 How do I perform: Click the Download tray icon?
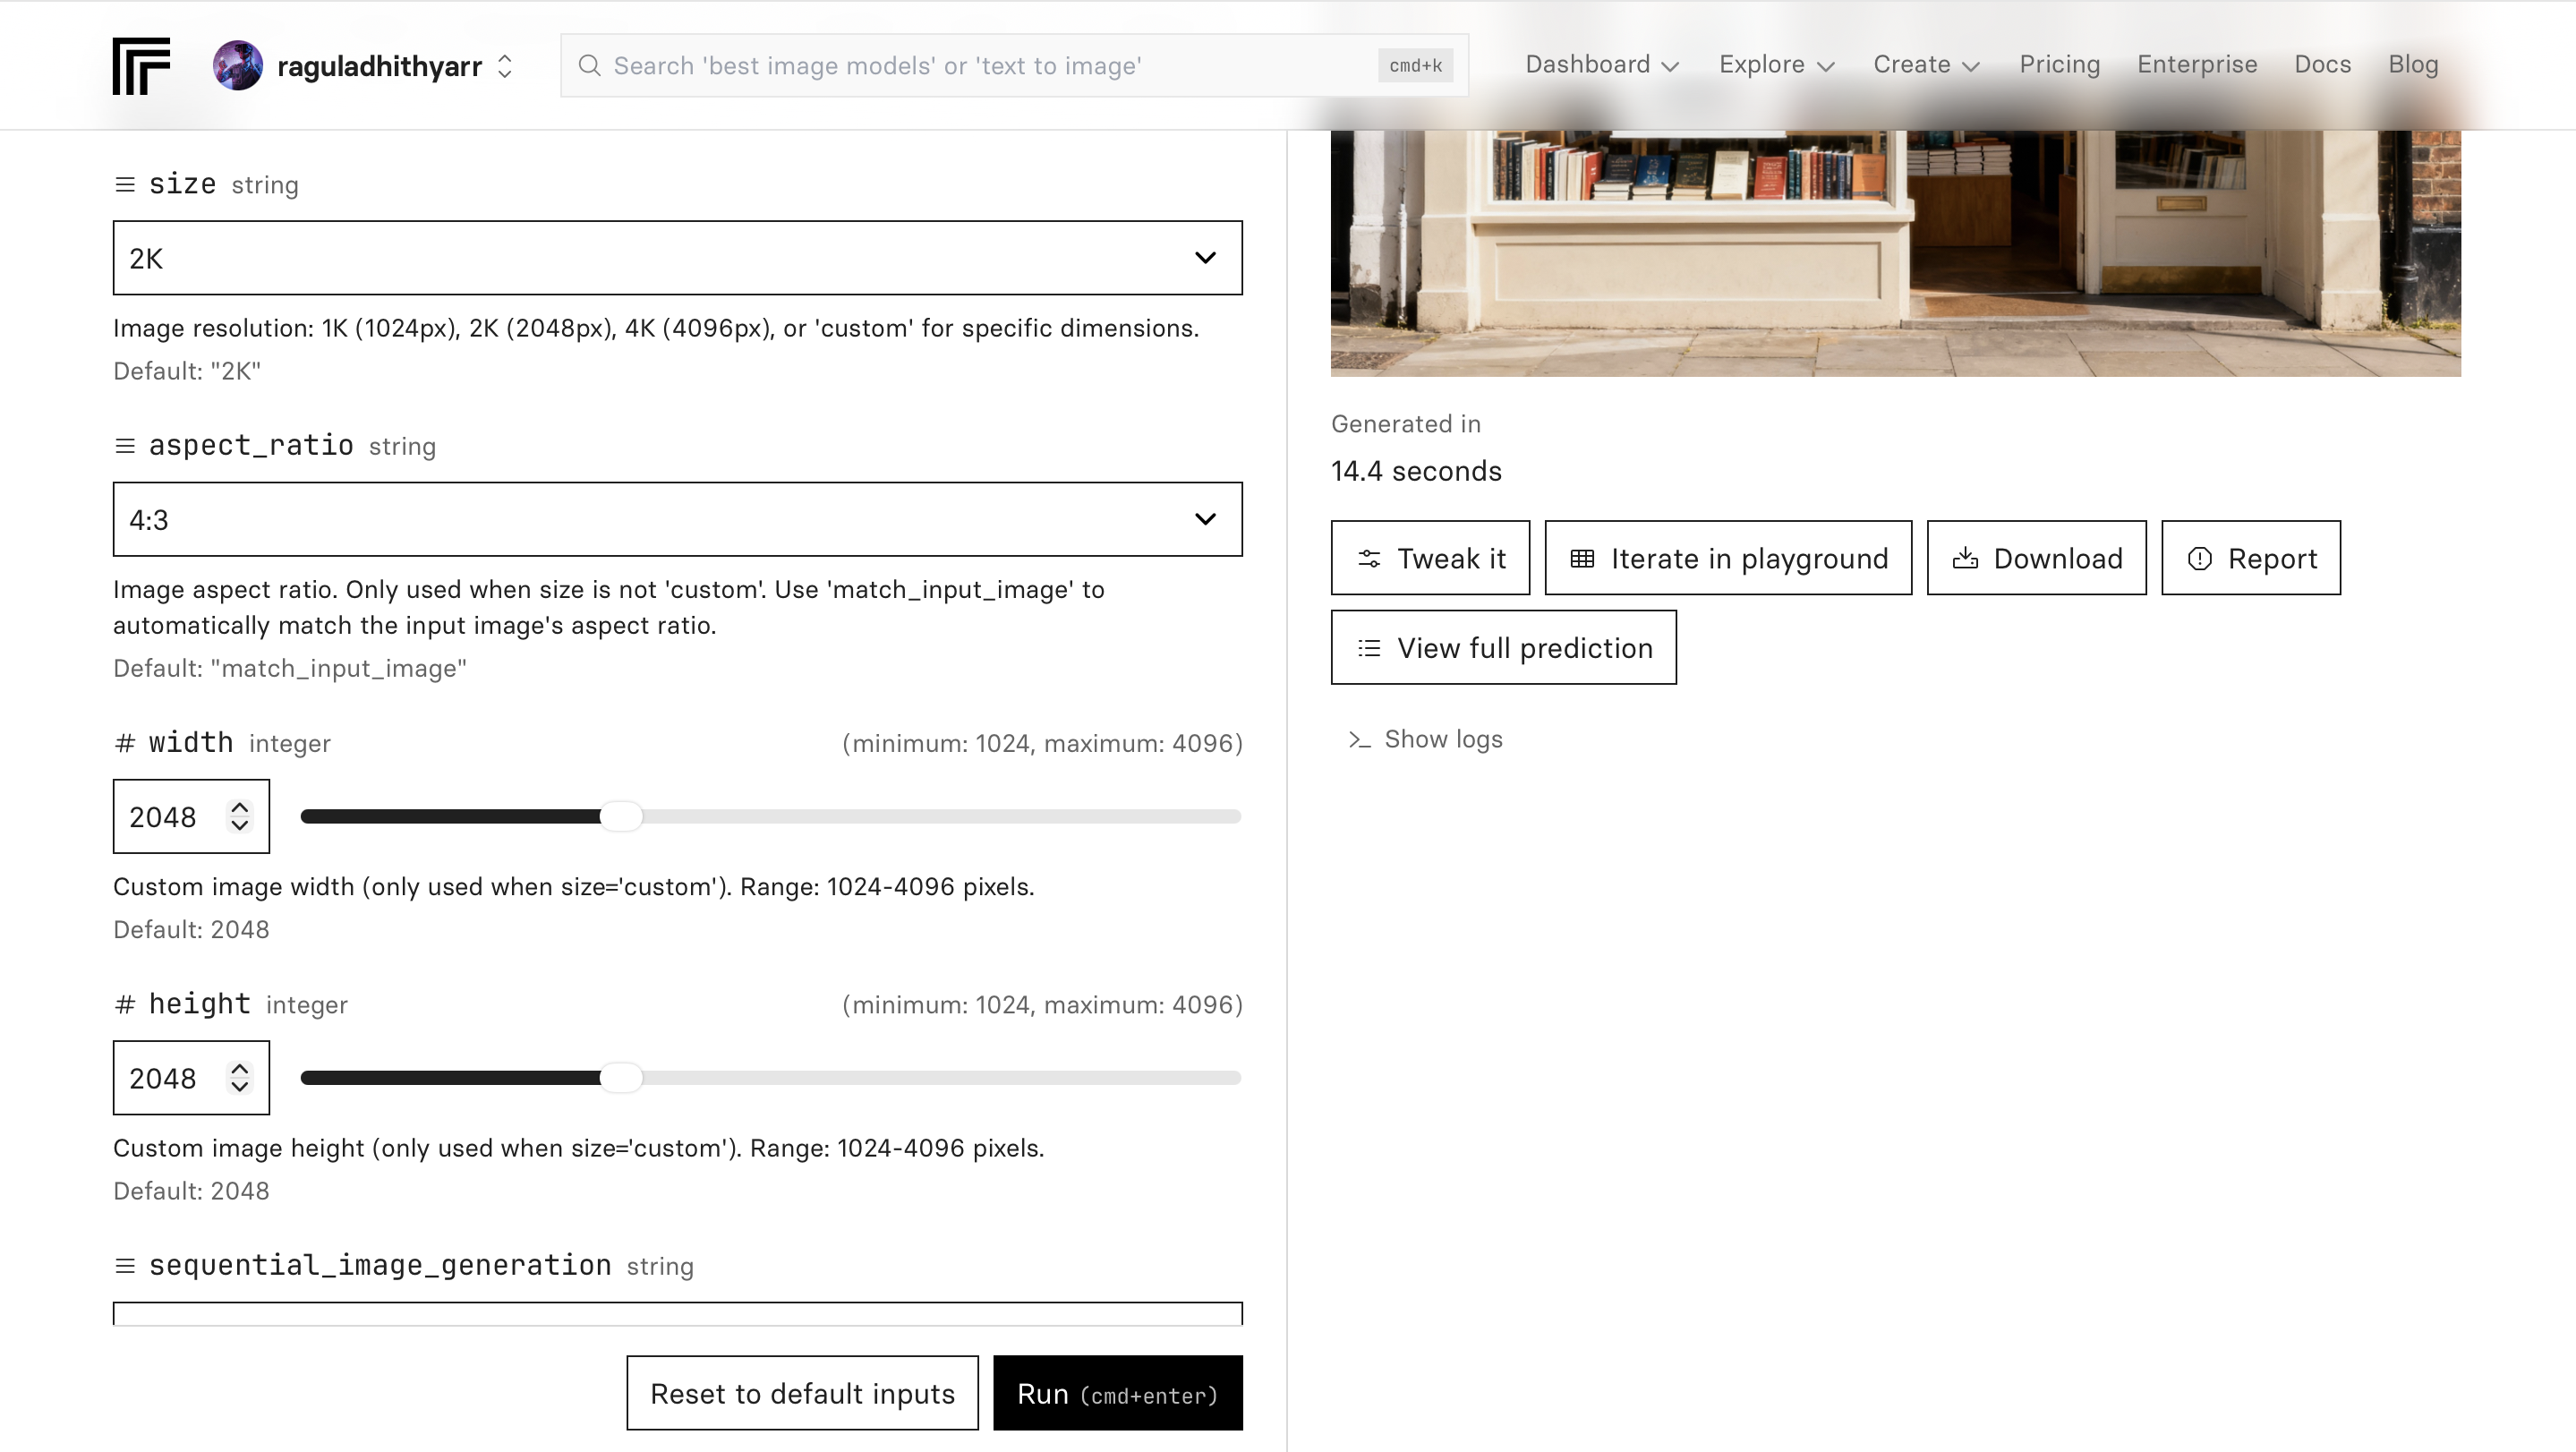pyautogui.click(x=1965, y=558)
